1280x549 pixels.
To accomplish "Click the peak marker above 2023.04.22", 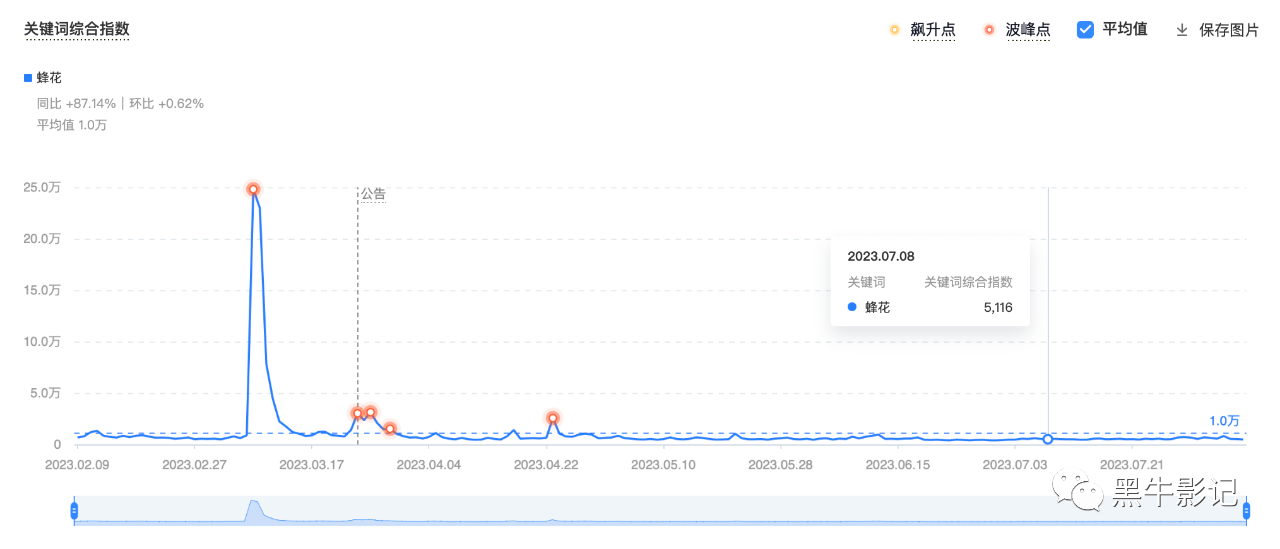I will pyautogui.click(x=552, y=418).
